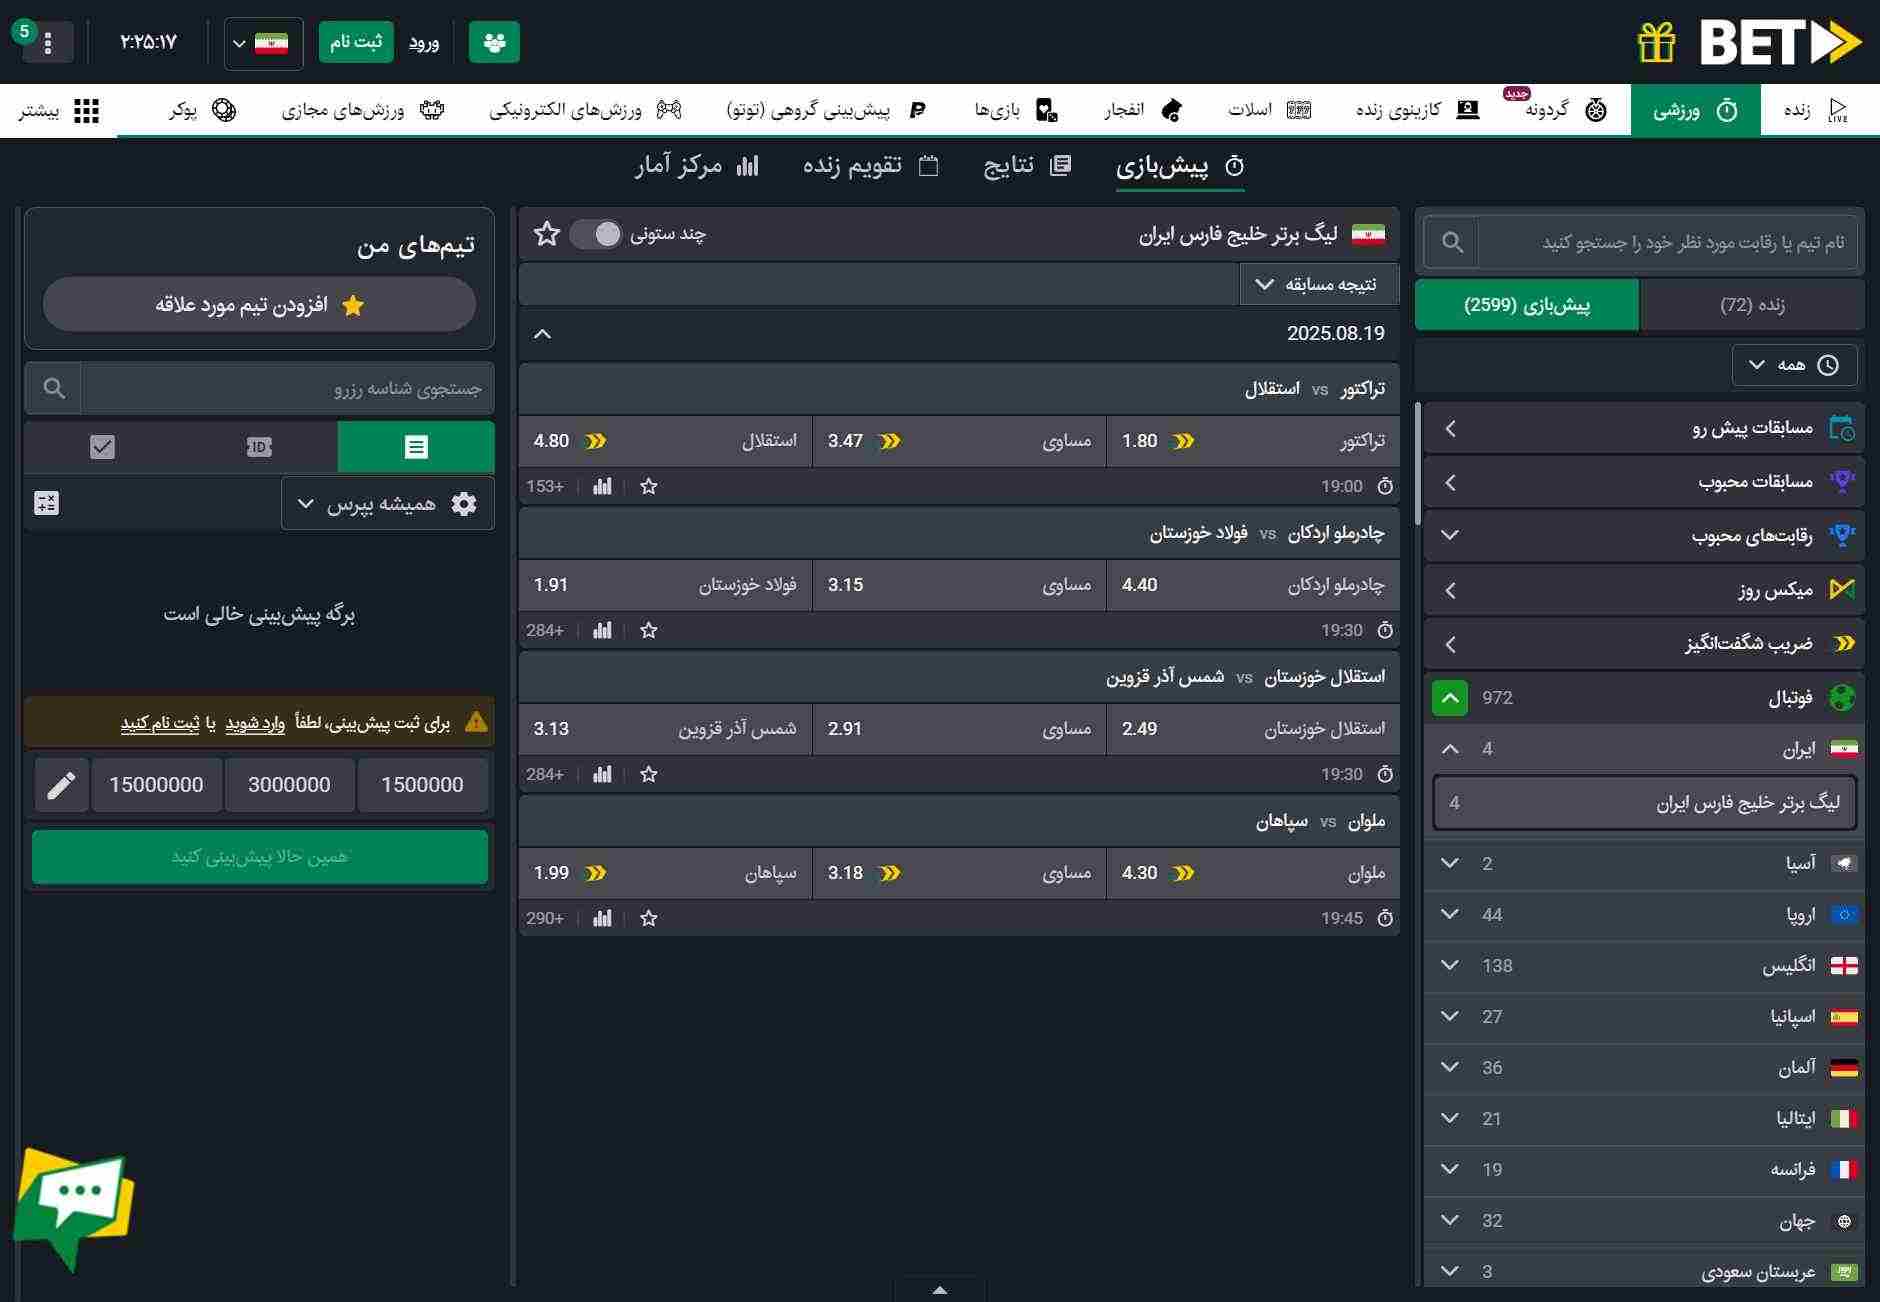Click the register (ثبت نام) button
The height and width of the screenshot is (1302, 1880).
(x=356, y=42)
